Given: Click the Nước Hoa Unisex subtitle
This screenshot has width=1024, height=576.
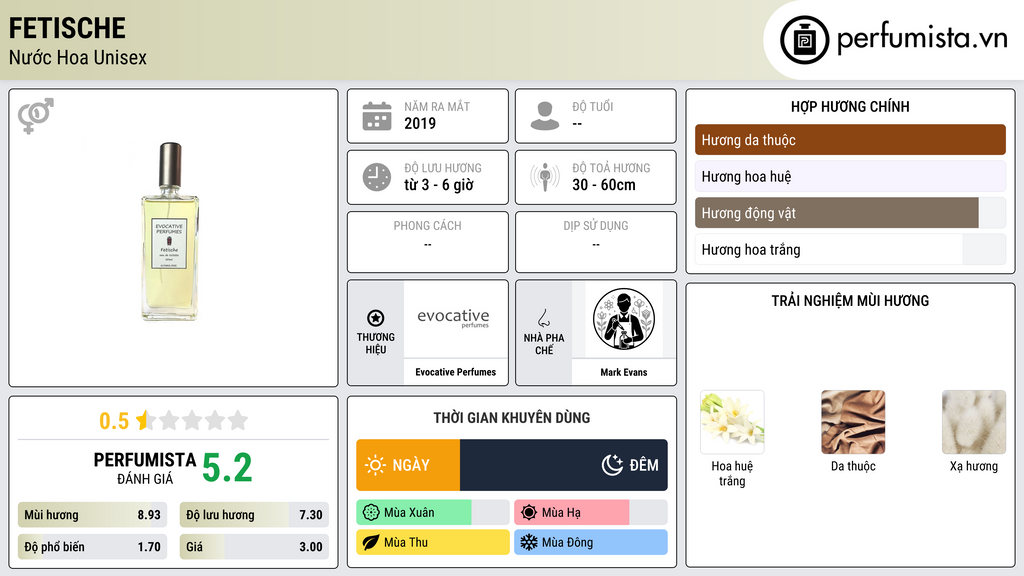Looking at the screenshot, I should pyautogui.click(x=78, y=57).
